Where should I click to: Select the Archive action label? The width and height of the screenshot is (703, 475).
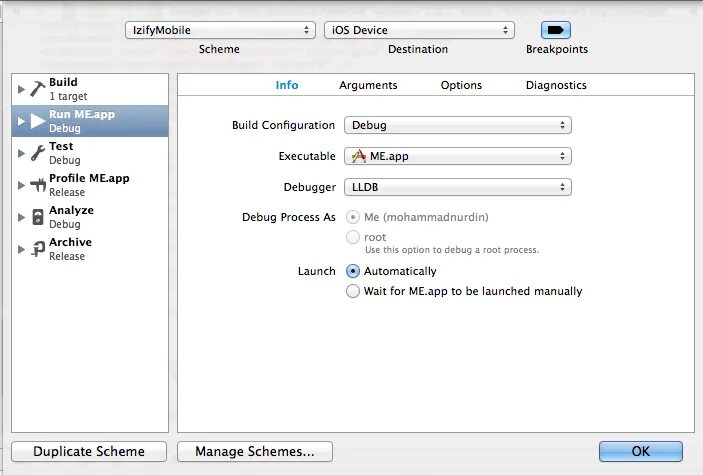point(70,242)
